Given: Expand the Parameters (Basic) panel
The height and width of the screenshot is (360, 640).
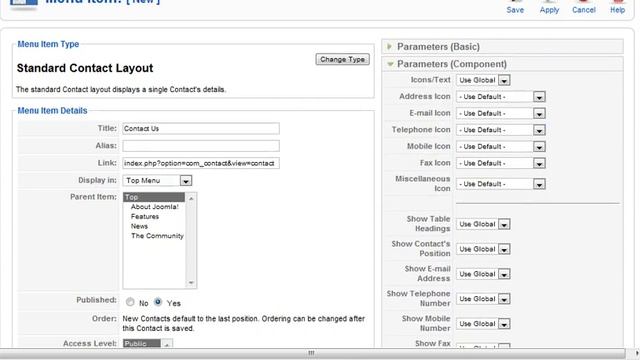Looking at the screenshot, I should [x=502, y=47].
